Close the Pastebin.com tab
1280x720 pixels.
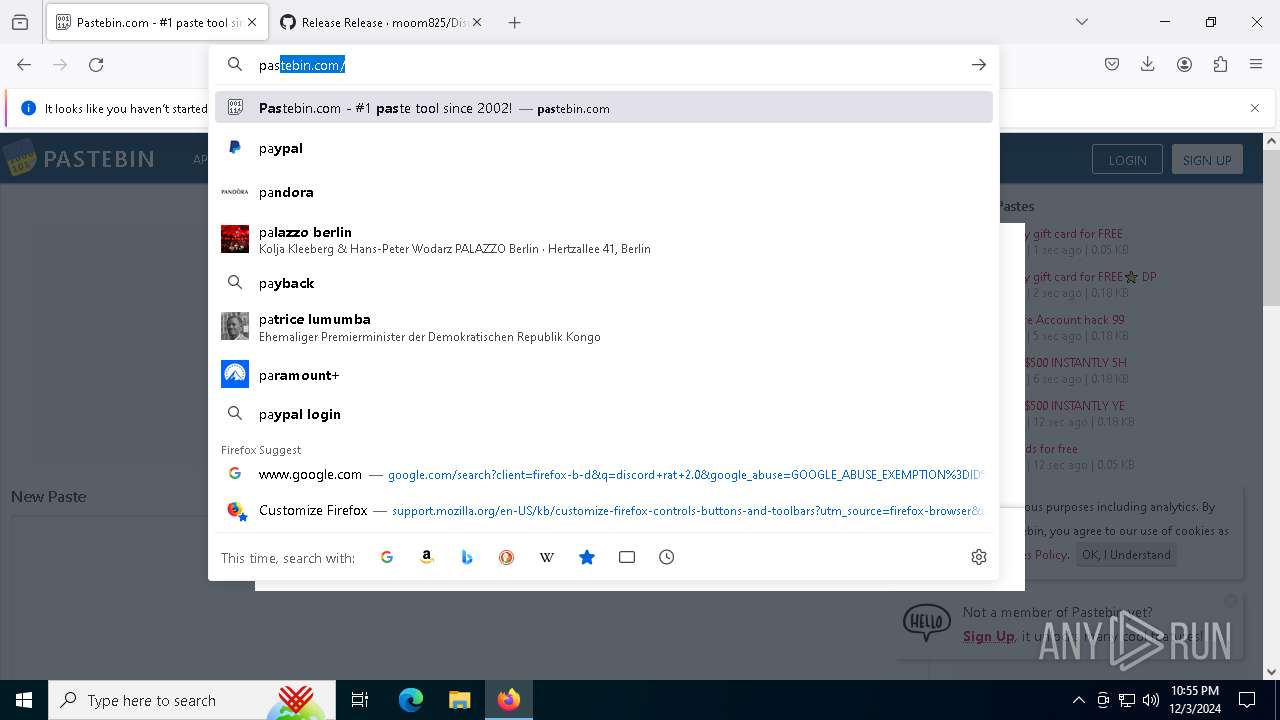[x=252, y=22]
